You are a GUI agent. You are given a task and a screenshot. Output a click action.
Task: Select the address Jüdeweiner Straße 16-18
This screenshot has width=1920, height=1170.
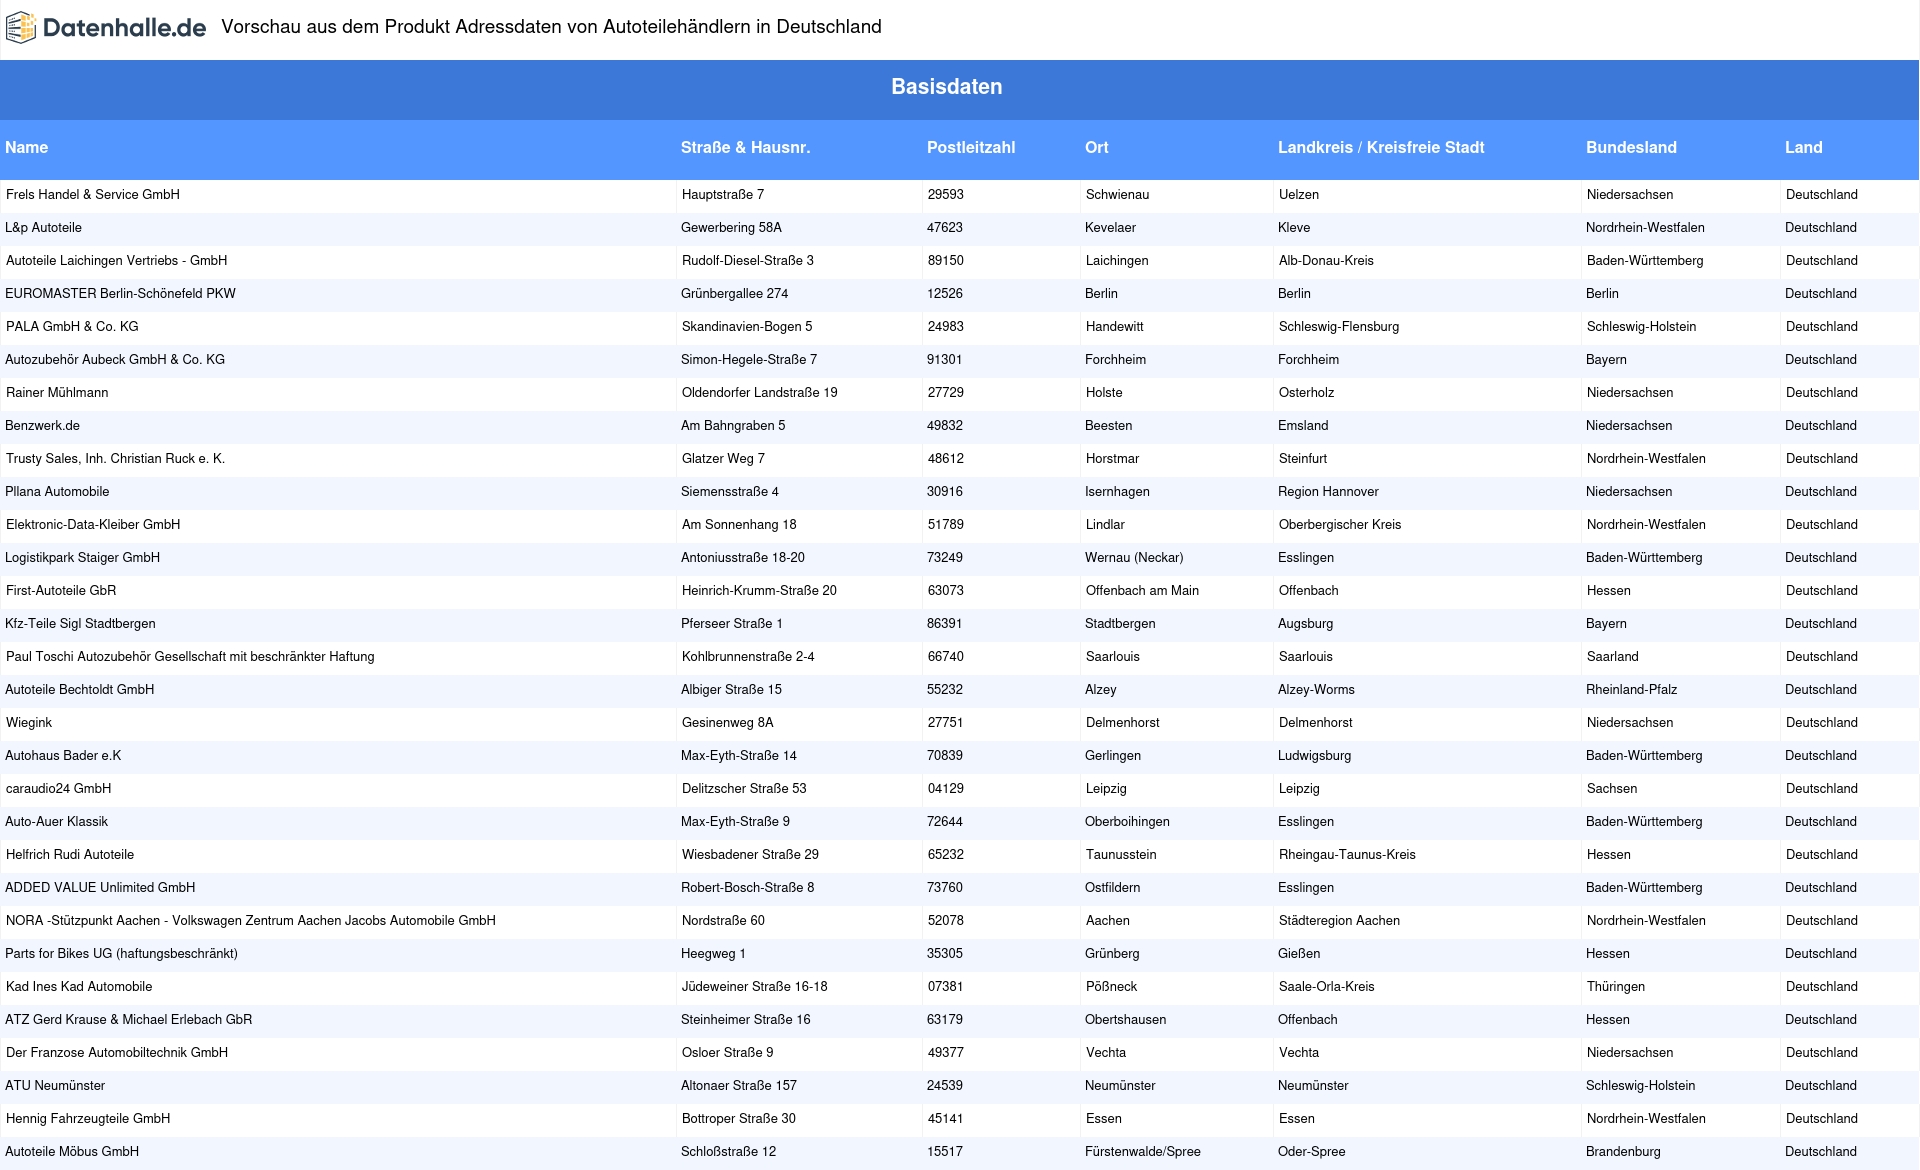tap(755, 987)
